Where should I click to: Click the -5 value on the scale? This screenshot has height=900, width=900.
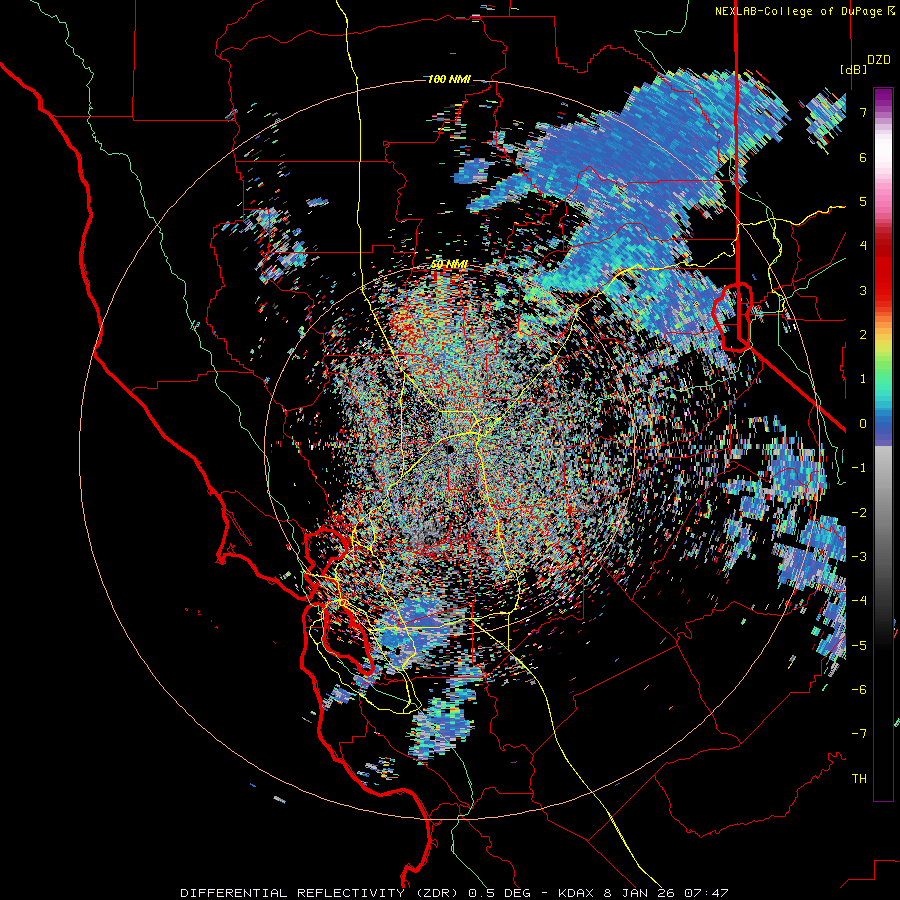tap(859, 646)
